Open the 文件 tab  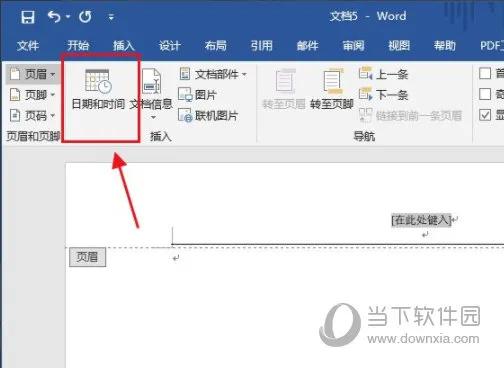(x=28, y=45)
